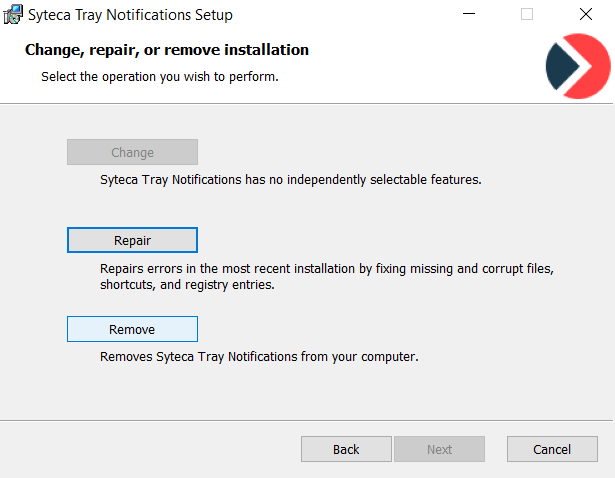Screen dimensions: 615x478
Task: Click the installer icon in the title bar
Action: 13,15
